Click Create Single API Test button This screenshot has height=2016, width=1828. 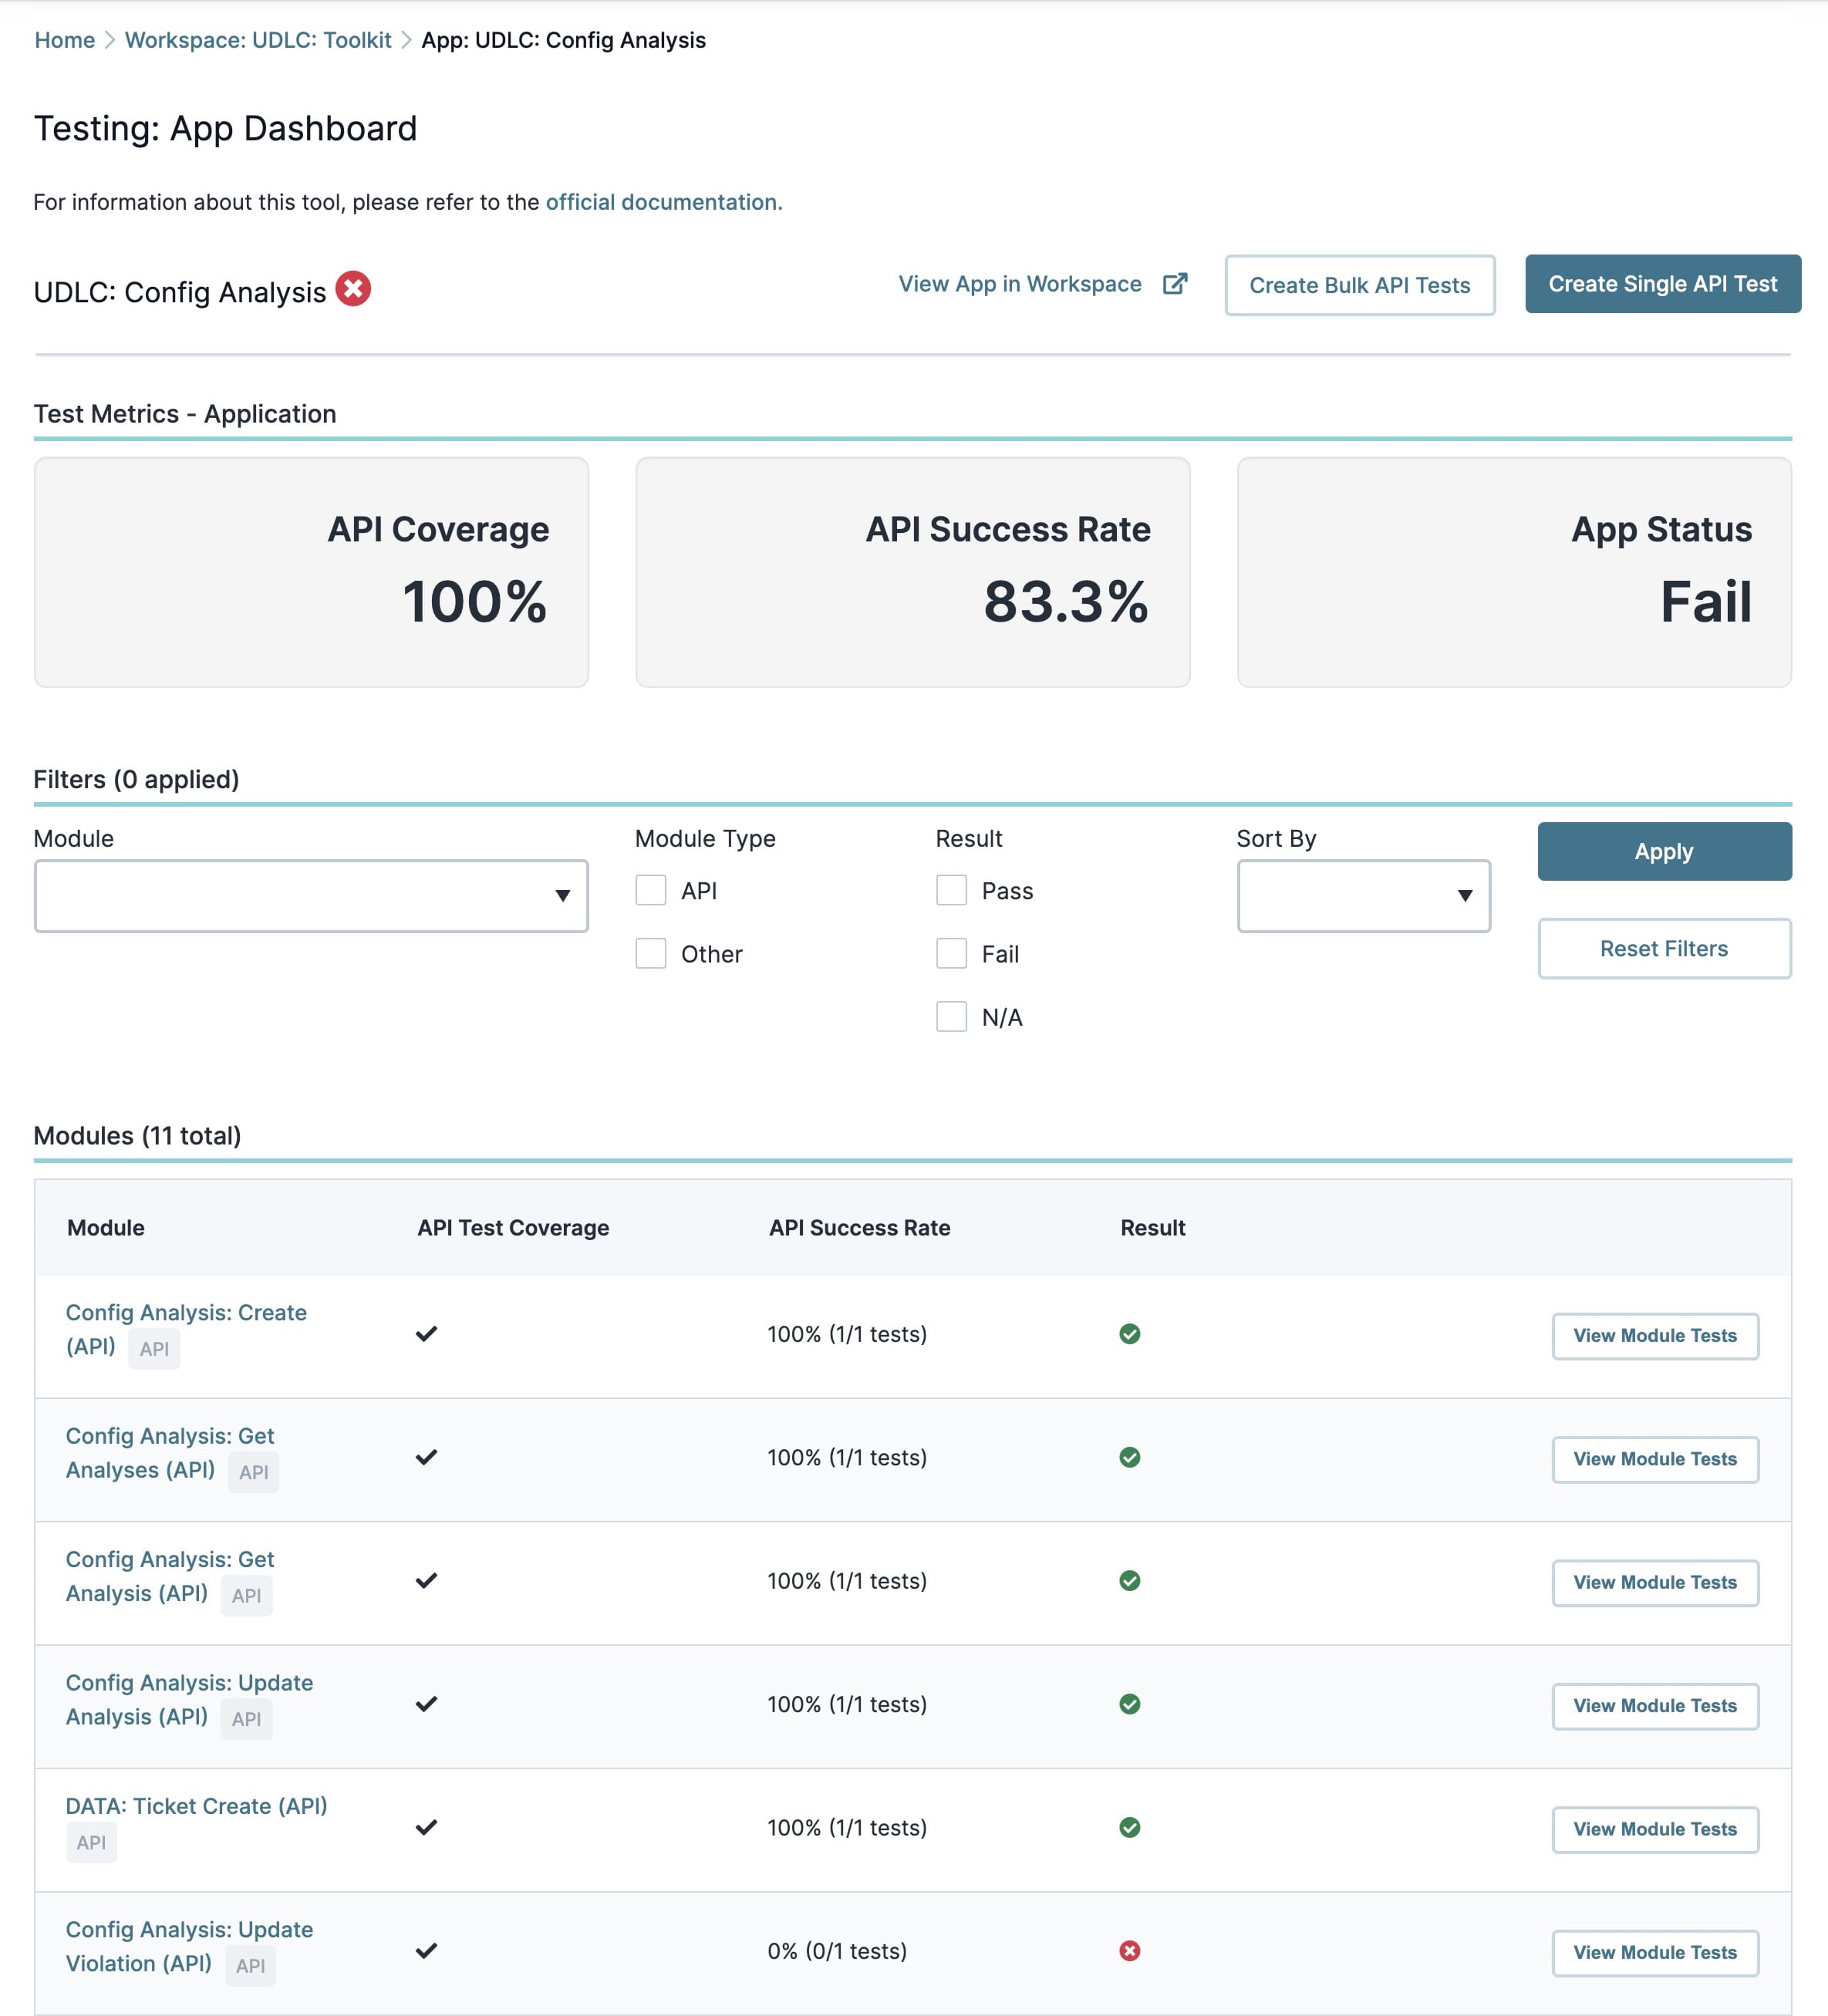[1663, 284]
